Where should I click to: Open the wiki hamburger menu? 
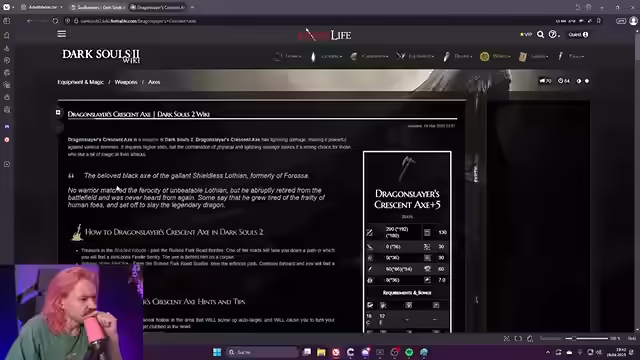(x=62, y=34)
